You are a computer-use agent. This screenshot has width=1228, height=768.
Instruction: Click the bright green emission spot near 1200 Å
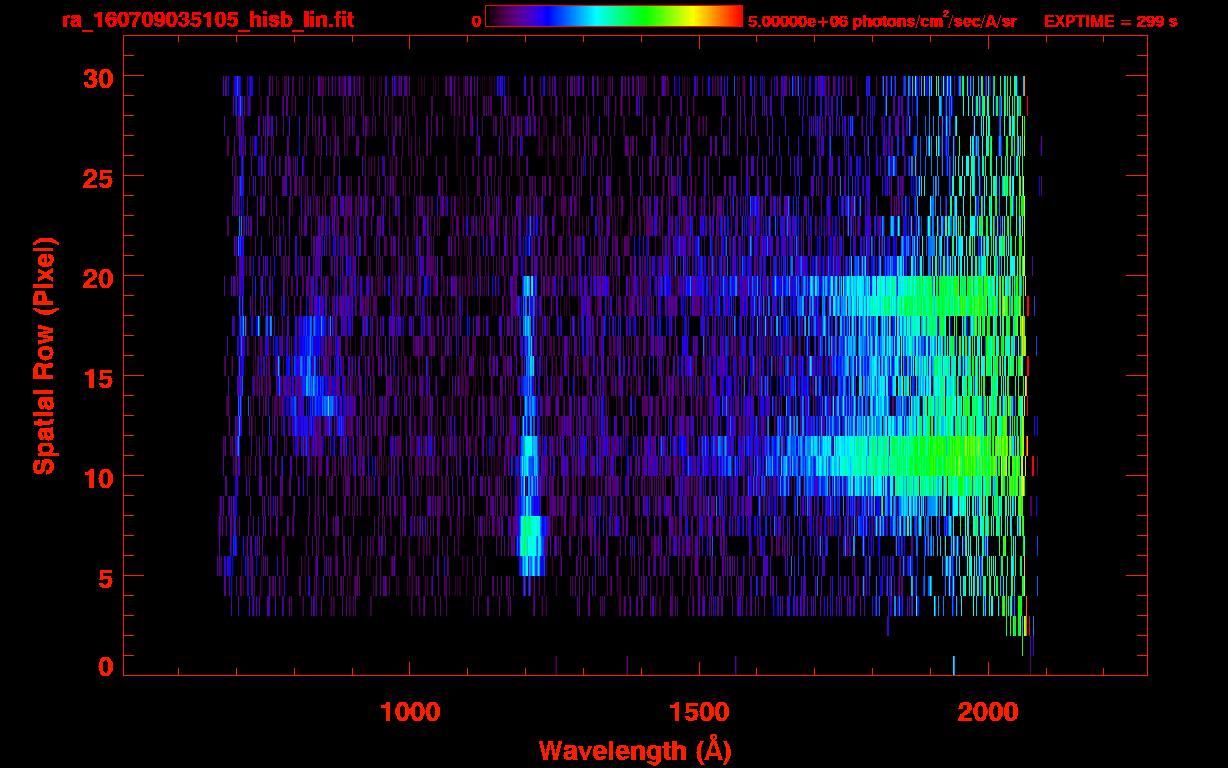530,535
